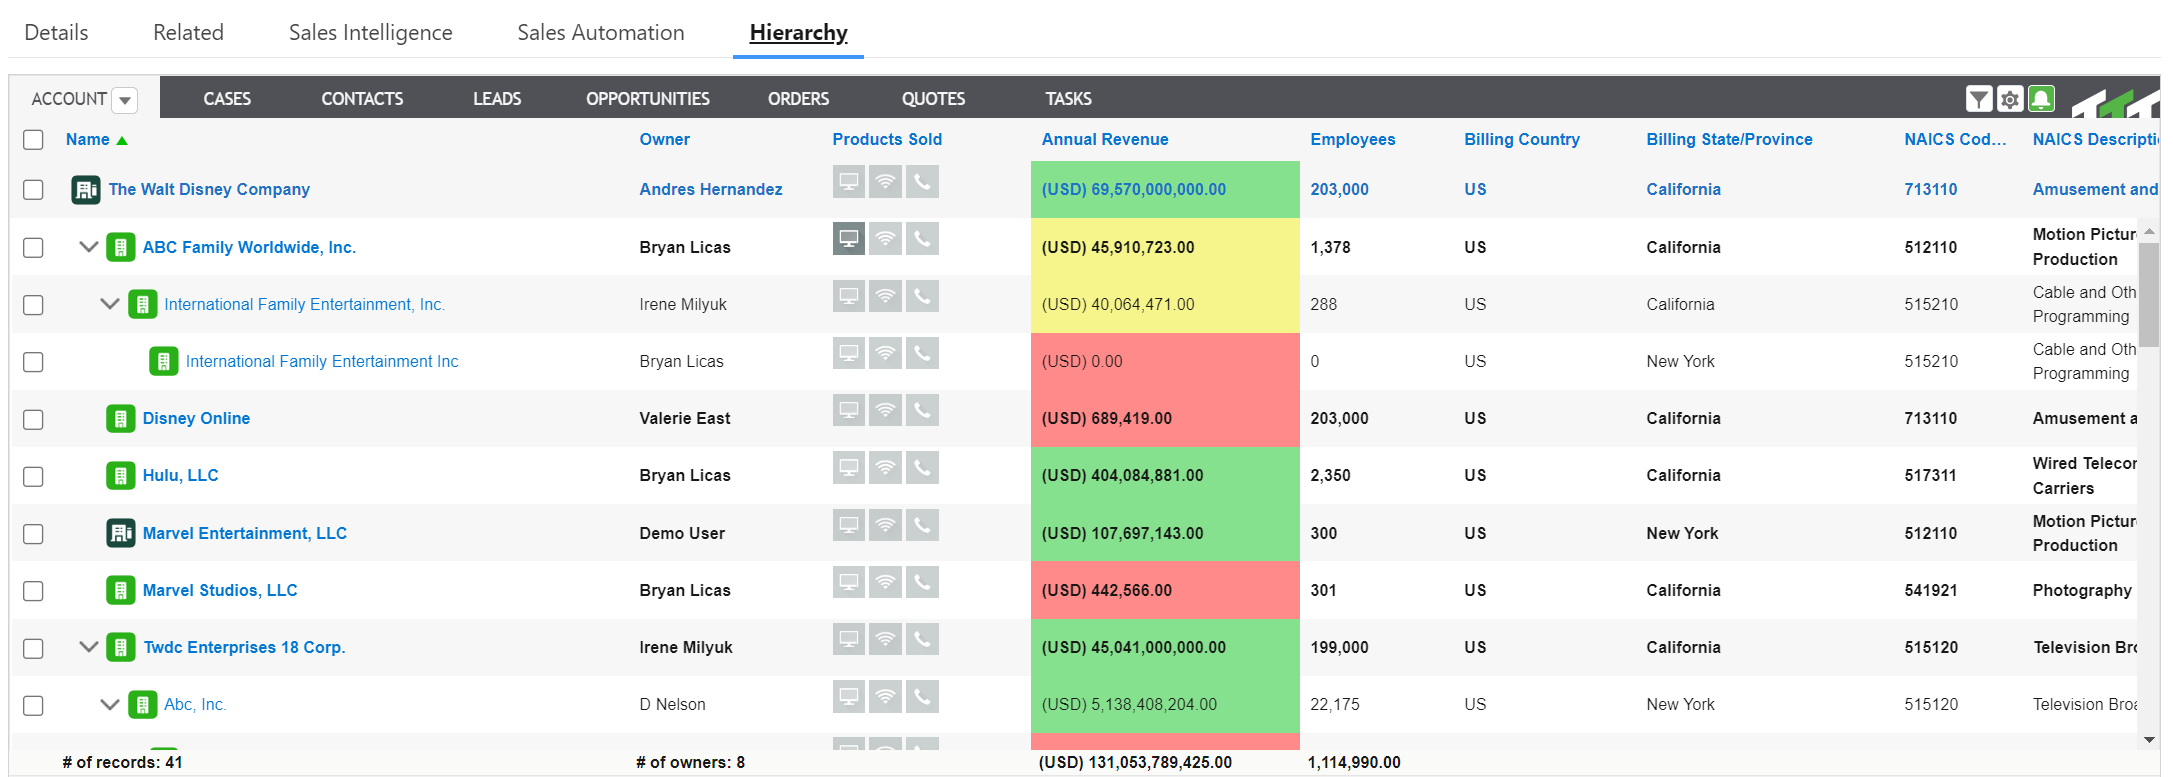
Task: Click wifi product icon for Abc, Inc.
Action: click(x=885, y=696)
